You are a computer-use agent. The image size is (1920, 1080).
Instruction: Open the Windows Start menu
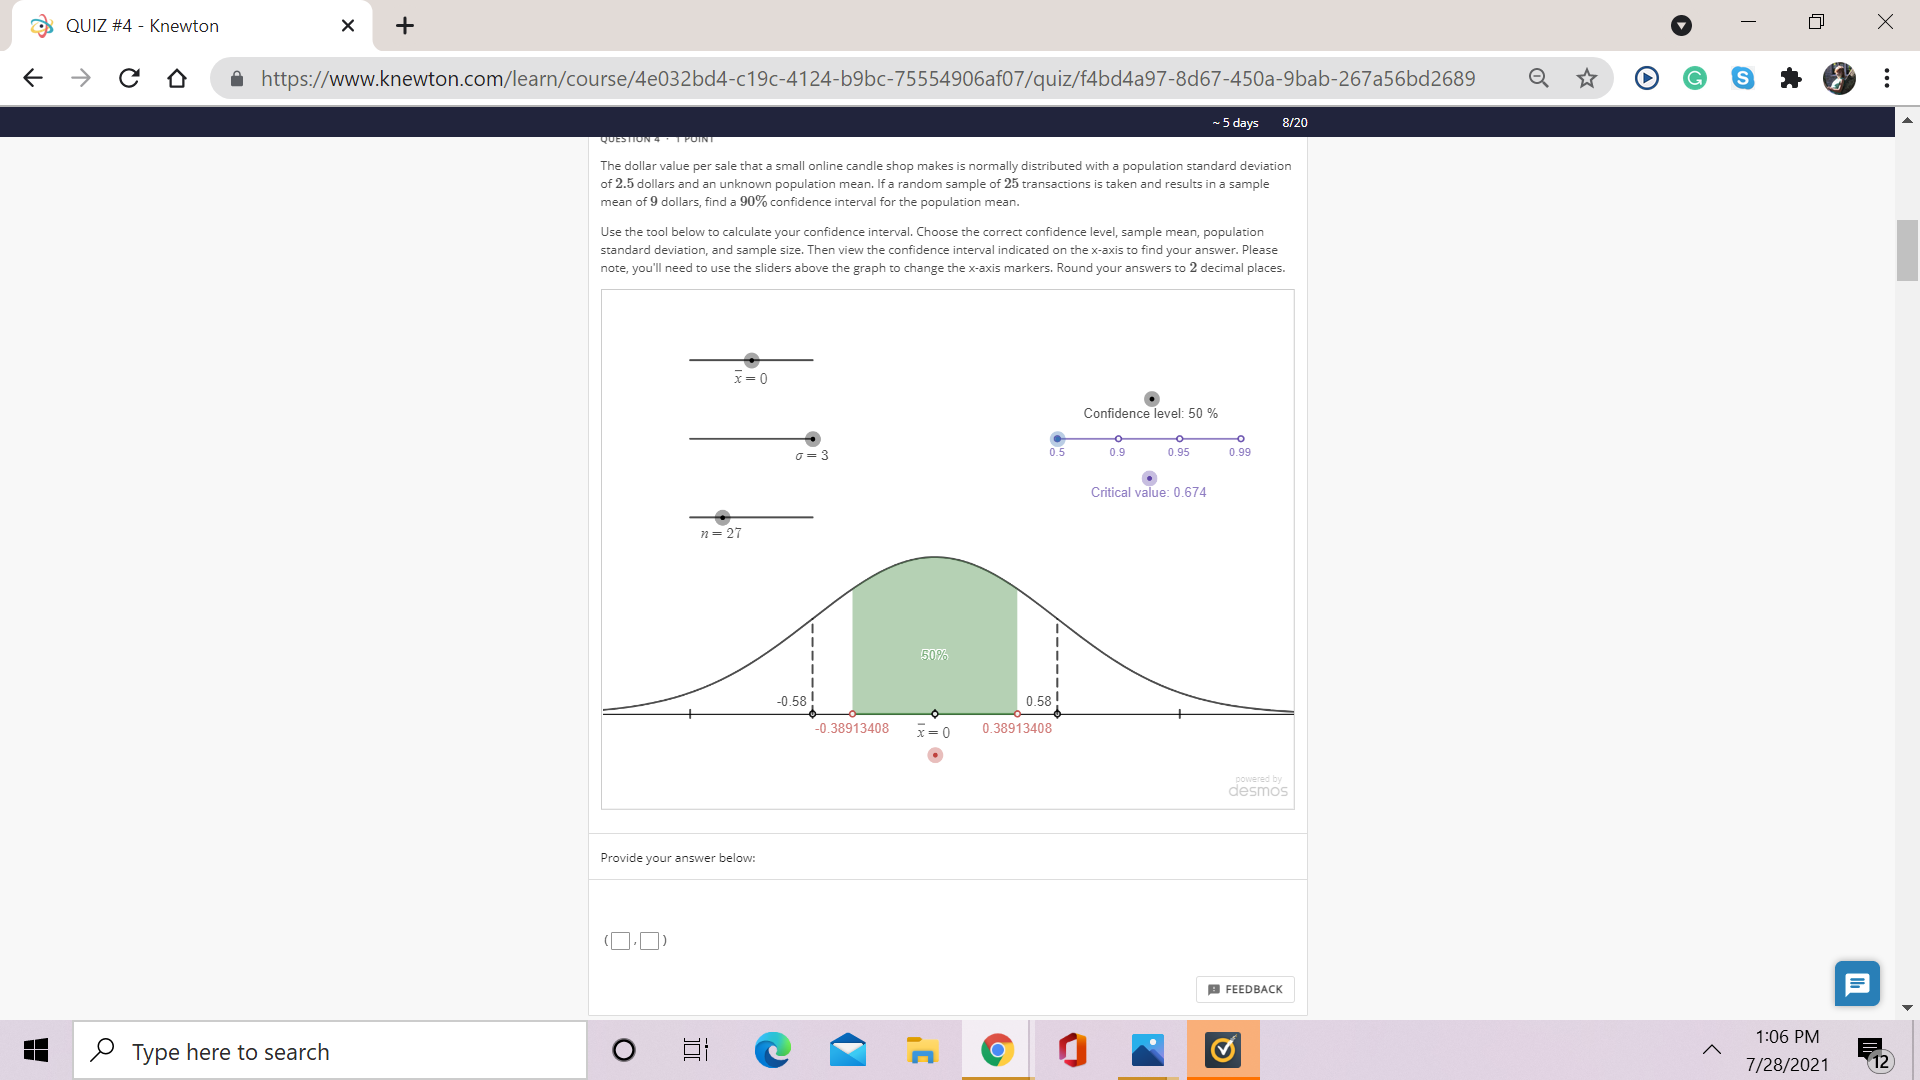(35, 1050)
